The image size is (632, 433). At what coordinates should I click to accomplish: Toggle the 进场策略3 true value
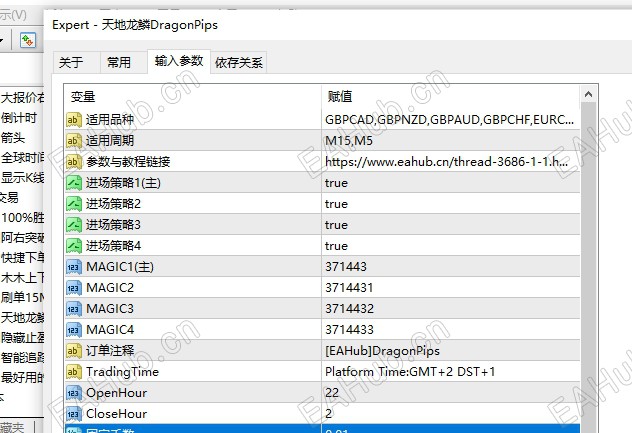click(x=451, y=225)
